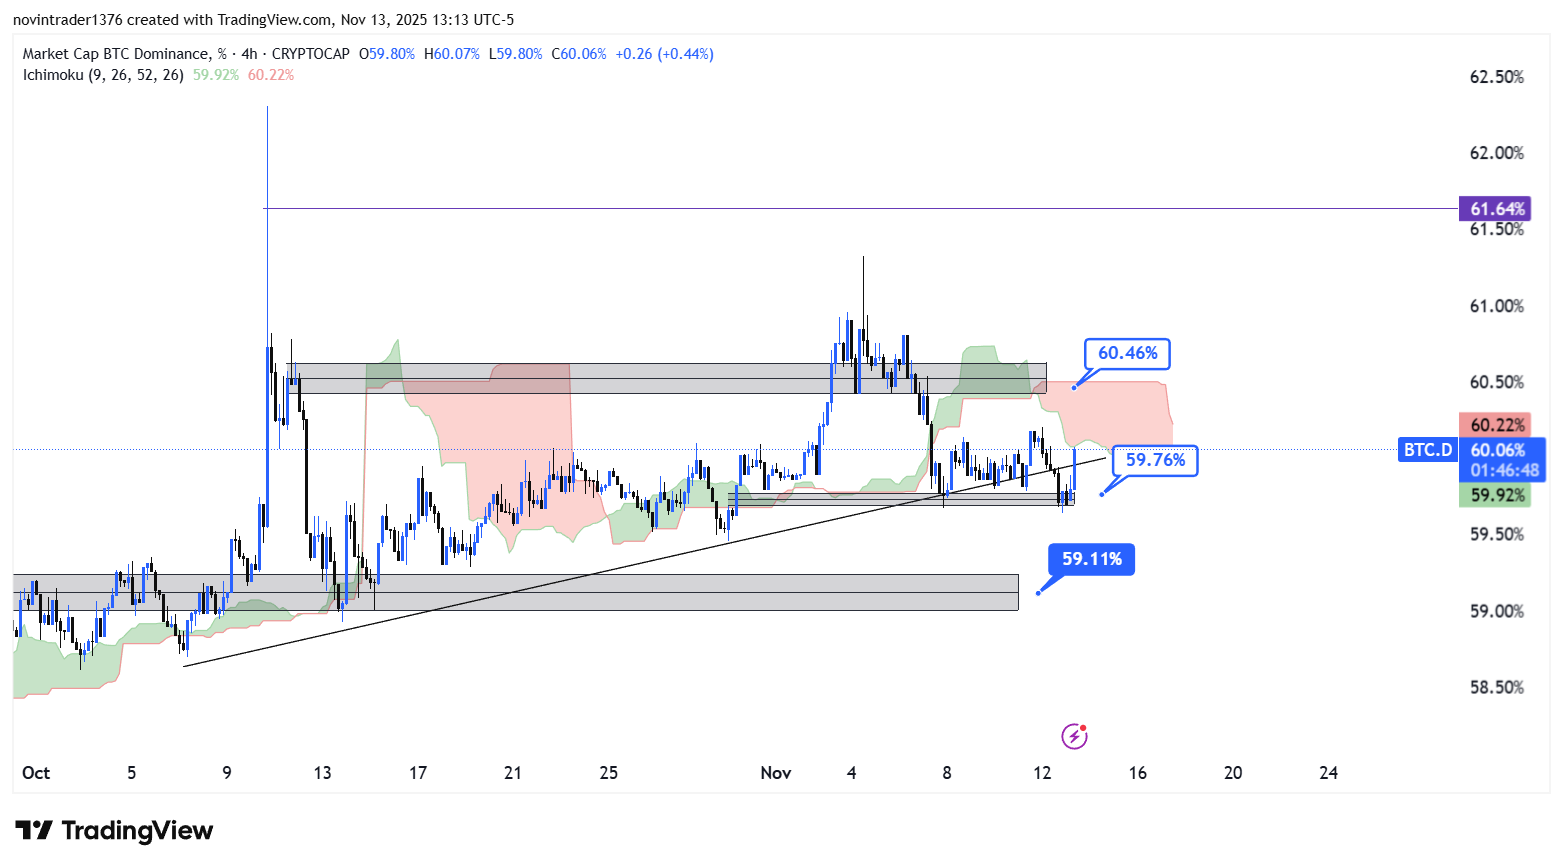Open the novintrader1376 TradingView.com header text
This screenshot has height=868, width=1563.
[x=263, y=20]
